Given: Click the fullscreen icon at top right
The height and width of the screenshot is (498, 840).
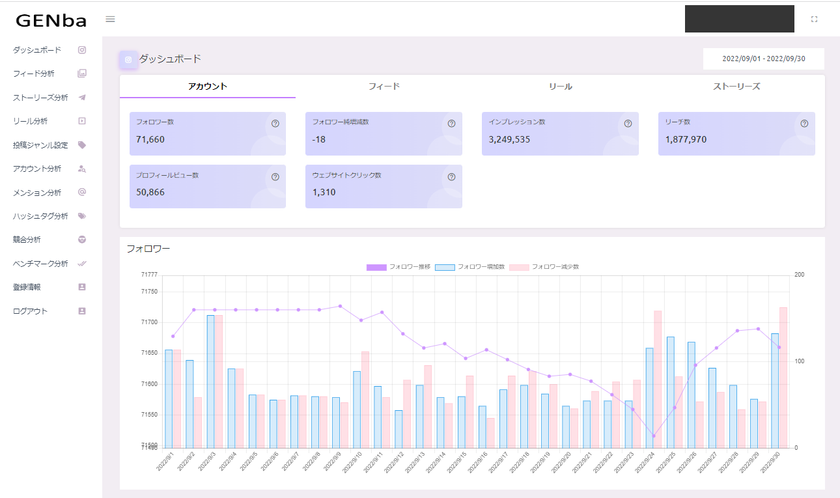Looking at the screenshot, I should coord(814,19).
